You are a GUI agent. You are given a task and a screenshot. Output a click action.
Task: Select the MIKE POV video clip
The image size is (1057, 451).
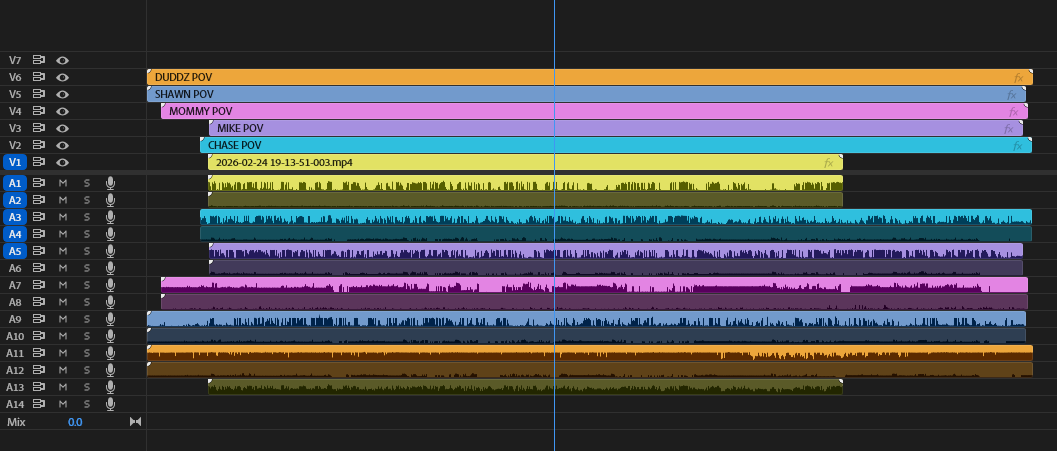(x=616, y=128)
